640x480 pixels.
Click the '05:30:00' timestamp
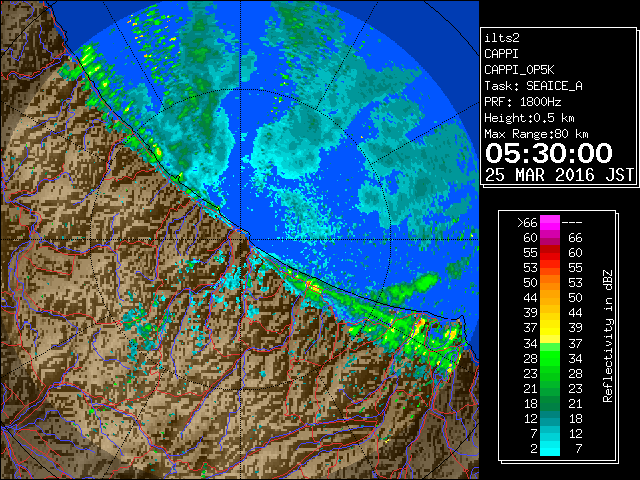pyautogui.click(x=549, y=153)
